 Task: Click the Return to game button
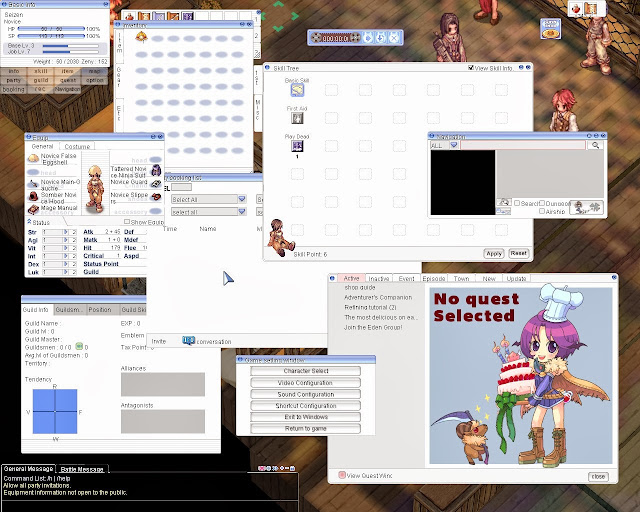pos(305,428)
